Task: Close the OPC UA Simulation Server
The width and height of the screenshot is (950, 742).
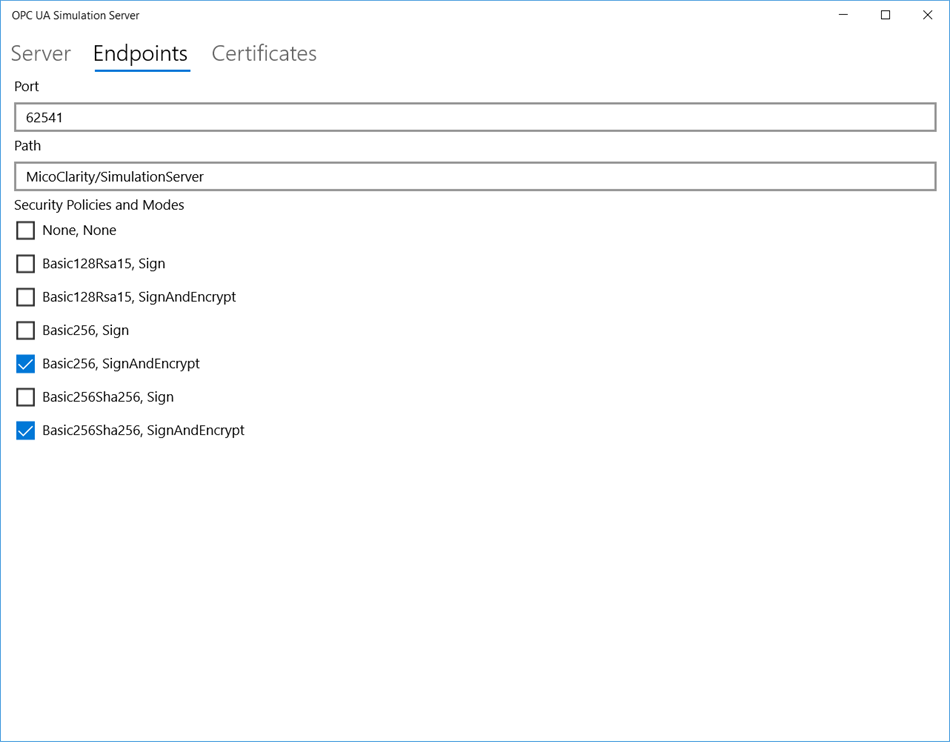Action: (927, 15)
